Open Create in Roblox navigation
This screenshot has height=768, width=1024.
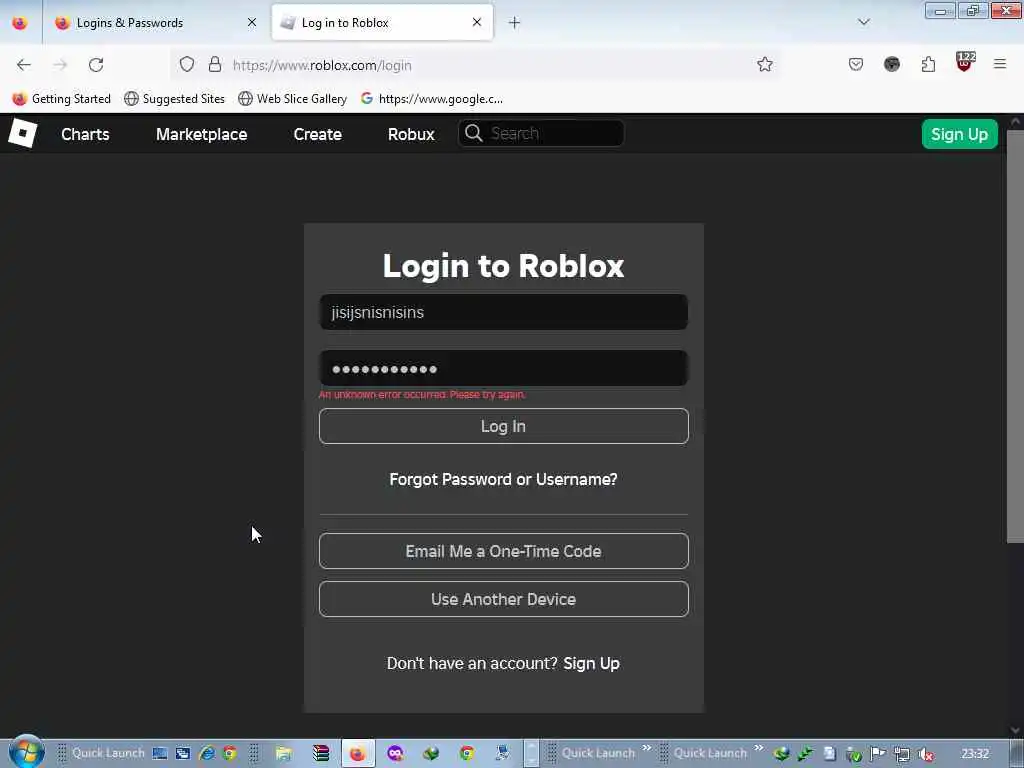[317, 134]
